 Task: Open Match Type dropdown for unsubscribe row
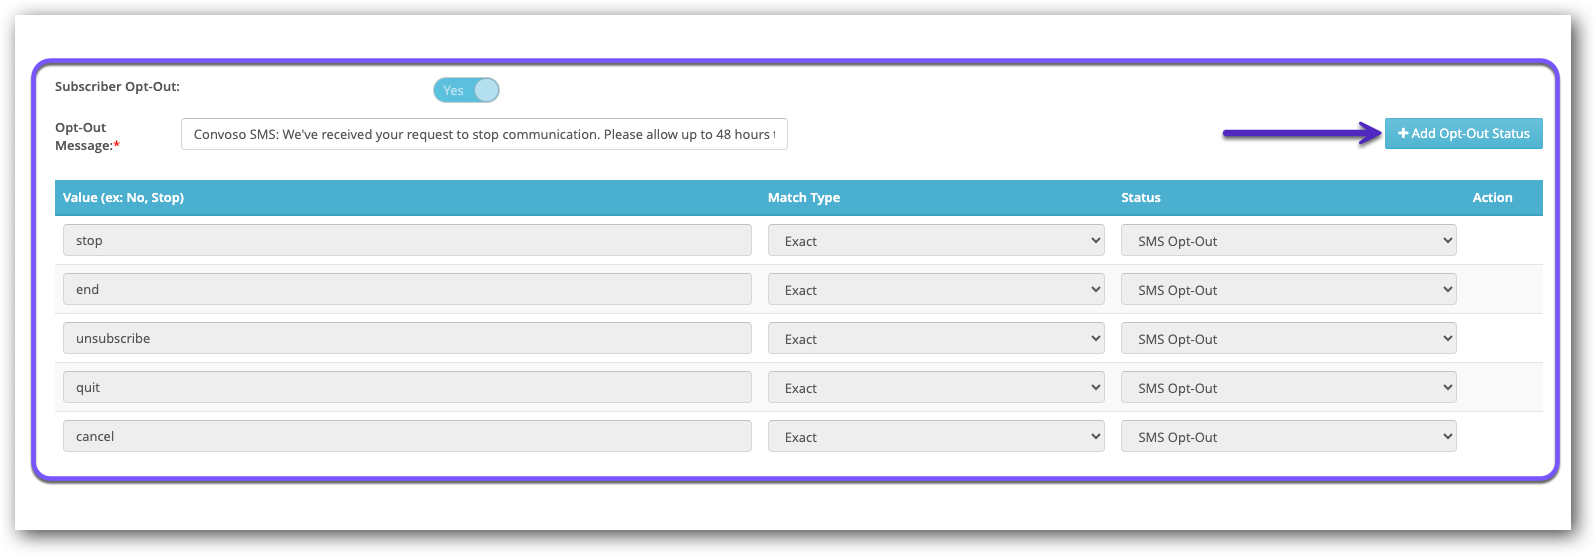[936, 338]
